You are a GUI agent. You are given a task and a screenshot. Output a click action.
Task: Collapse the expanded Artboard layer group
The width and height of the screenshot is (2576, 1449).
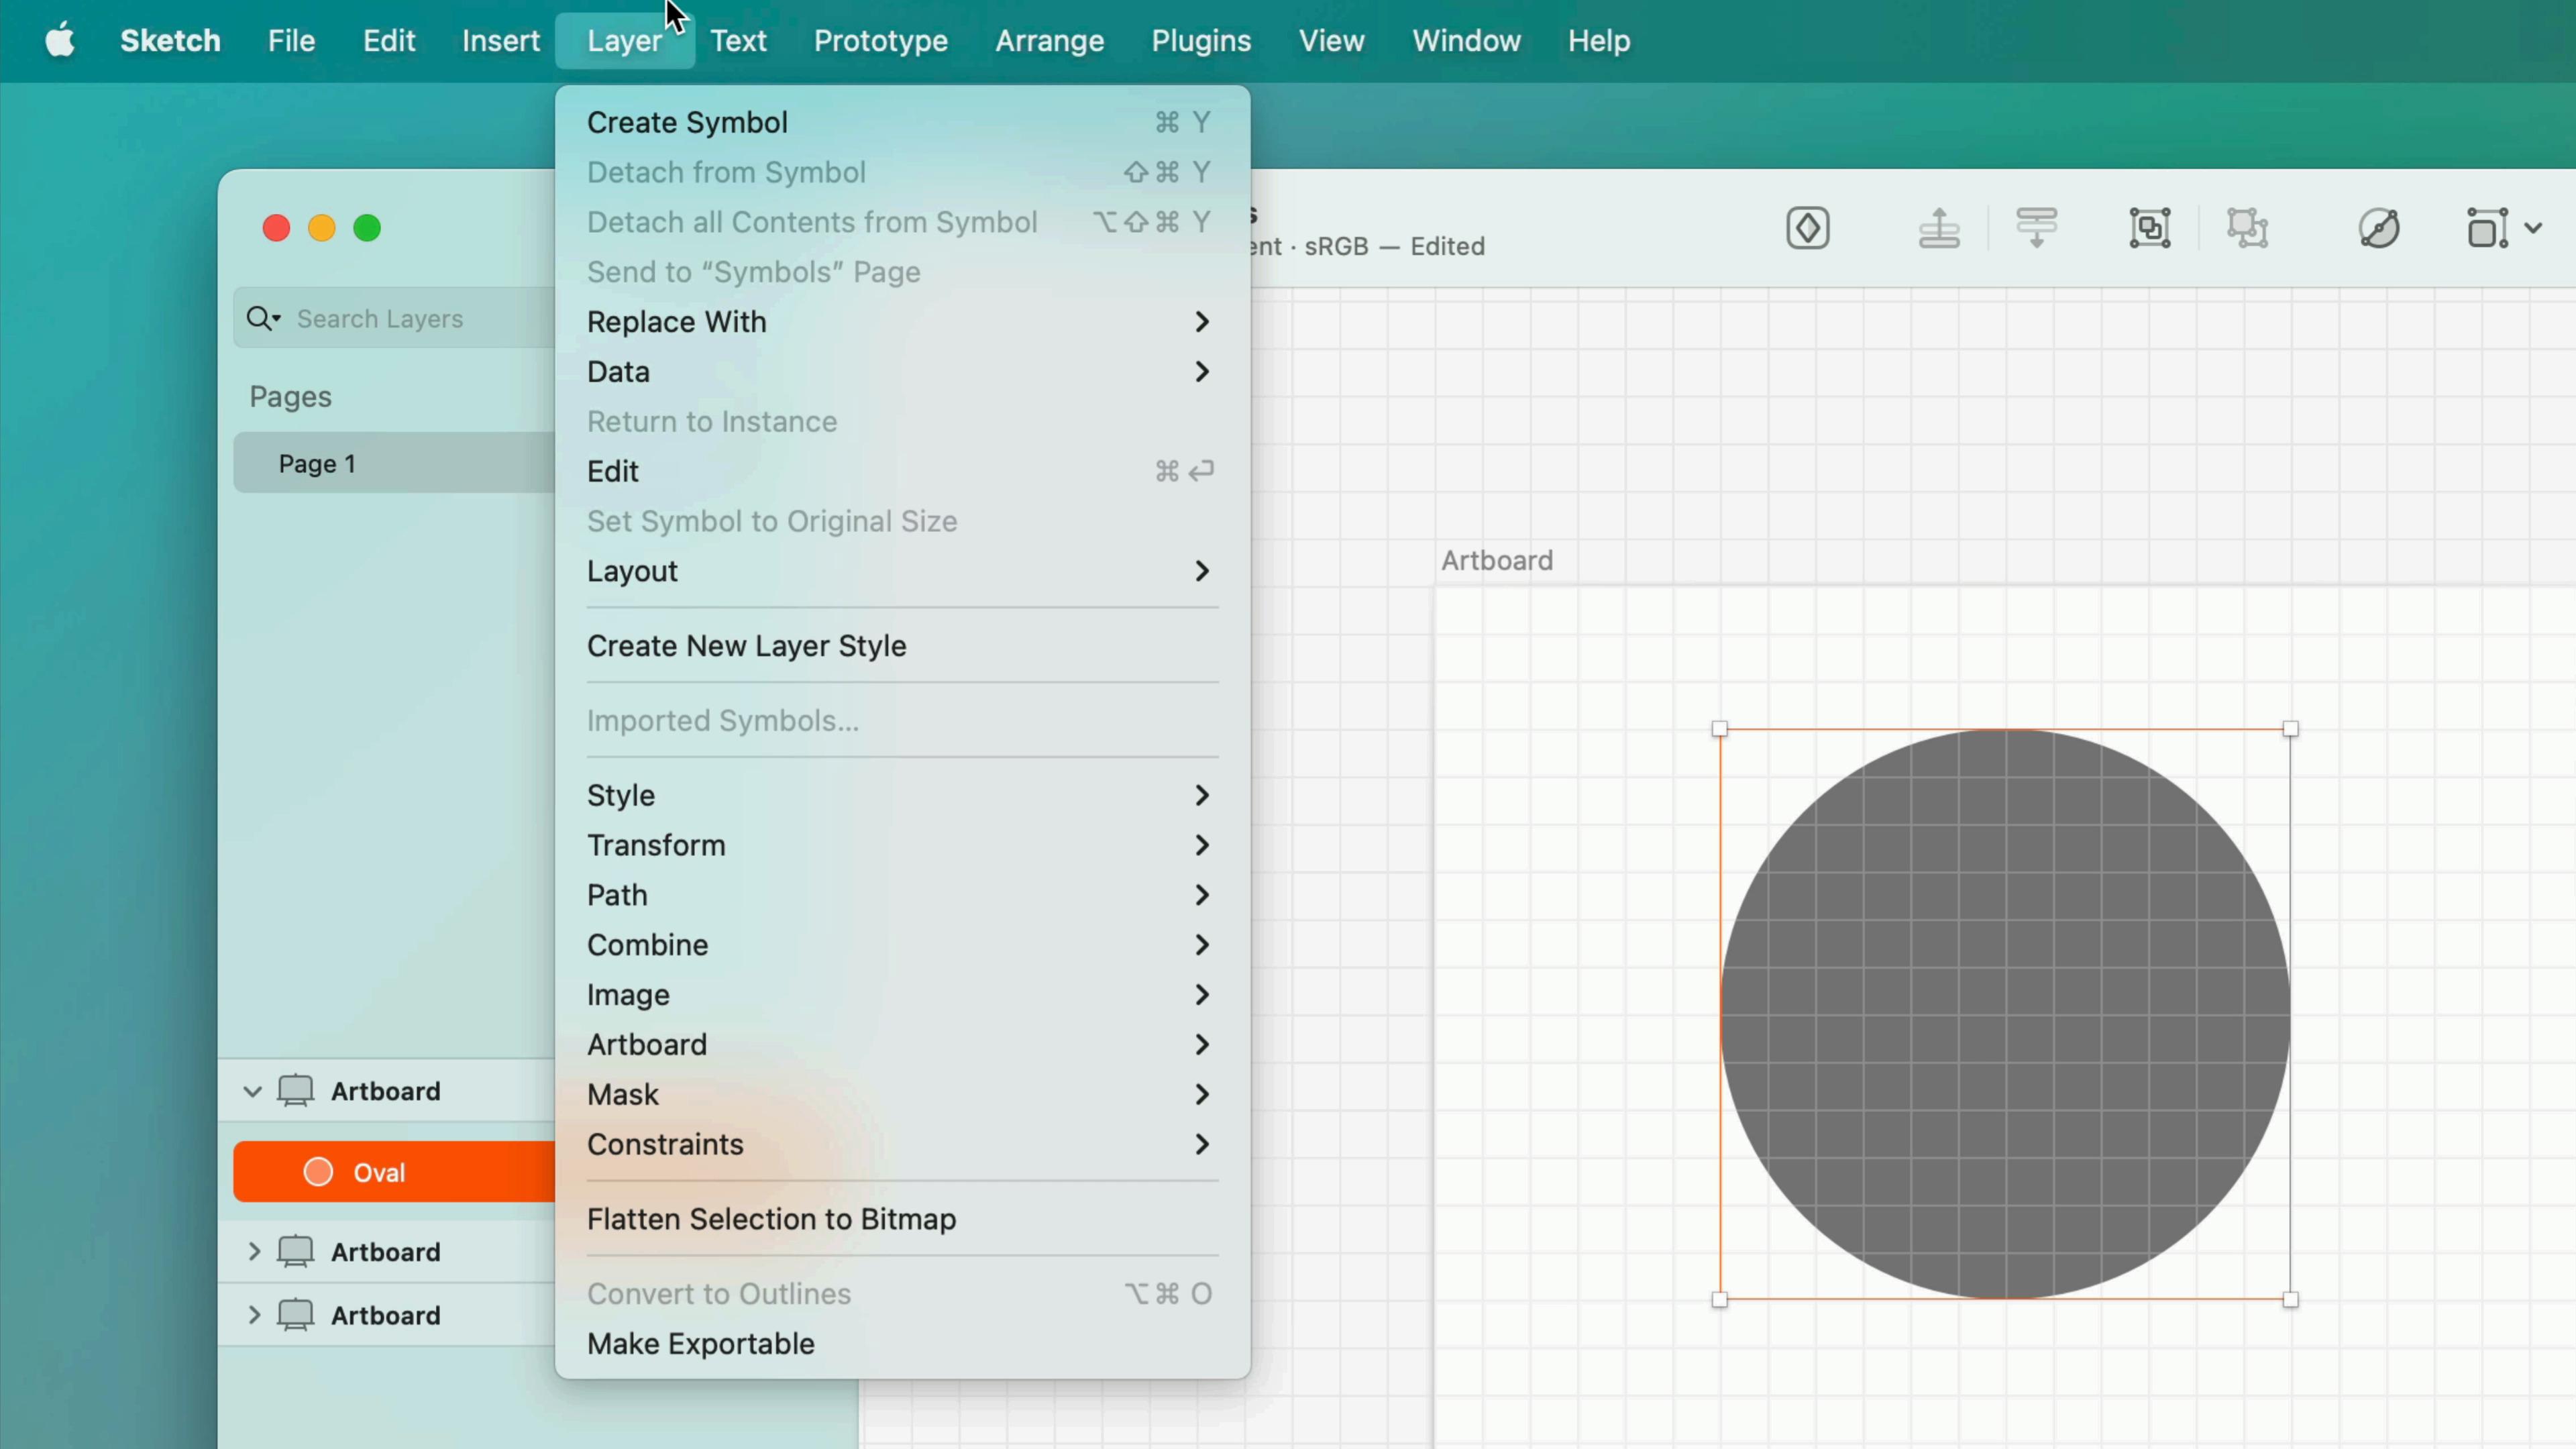252,1091
